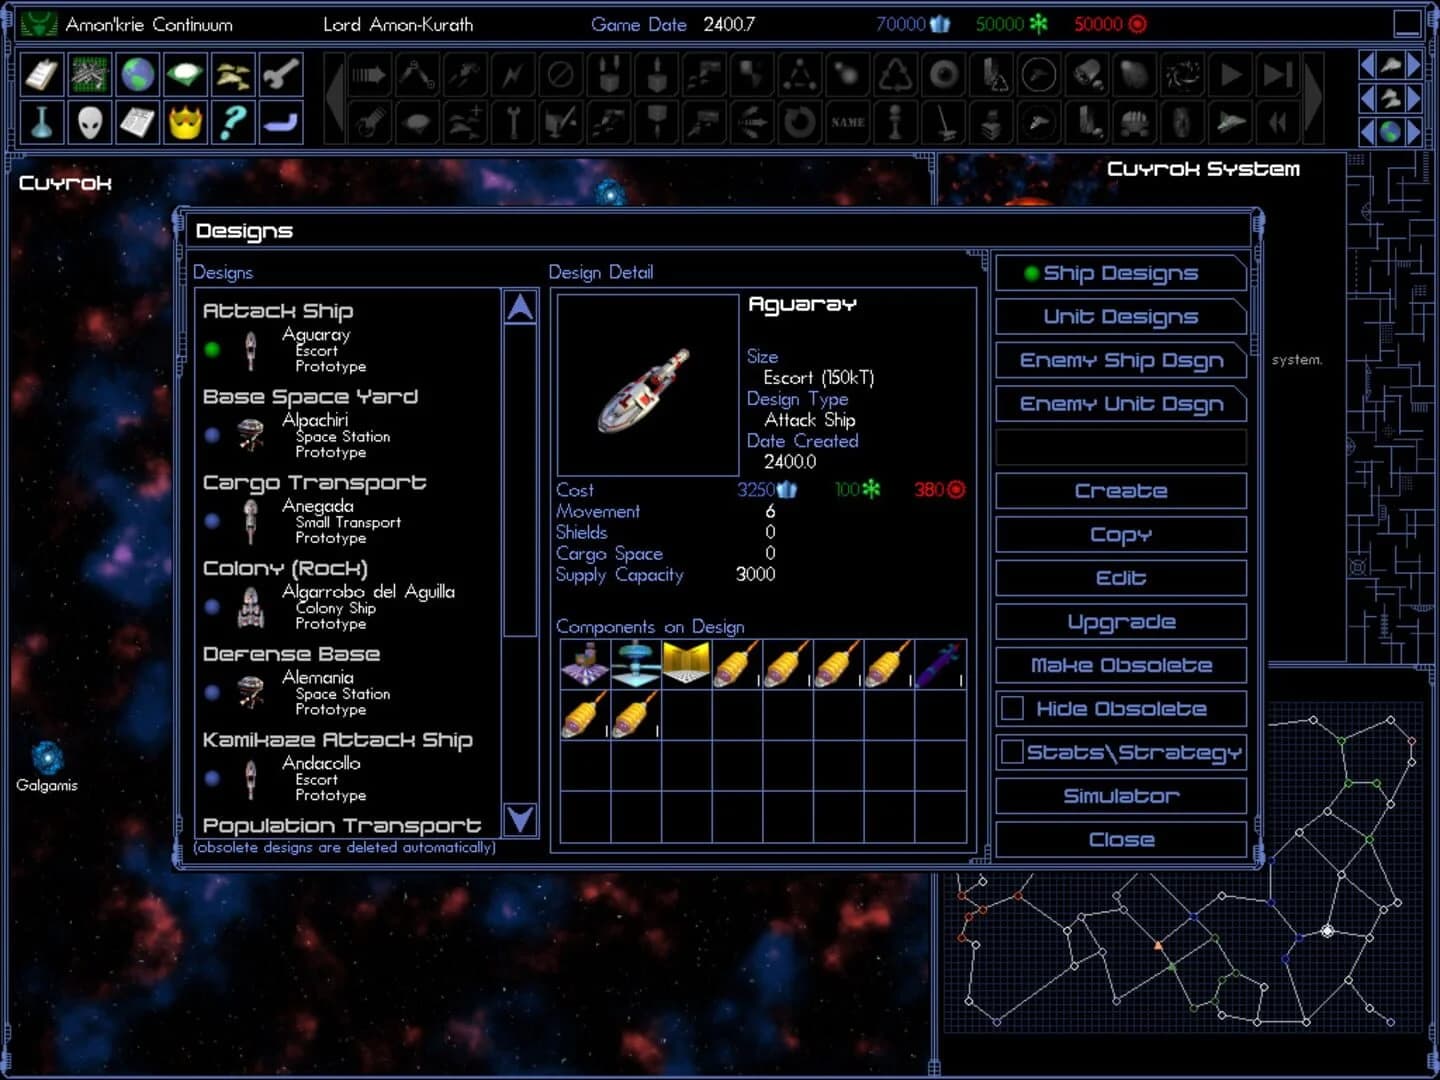
Task: Open the construction queues wrench icon
Action: [281, 75]
